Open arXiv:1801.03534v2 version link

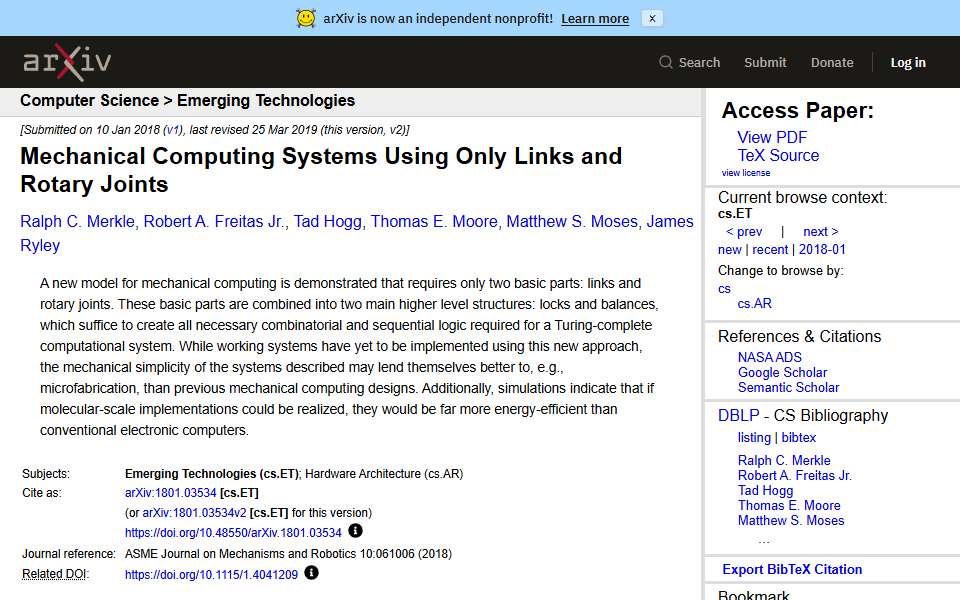point(194,512)
